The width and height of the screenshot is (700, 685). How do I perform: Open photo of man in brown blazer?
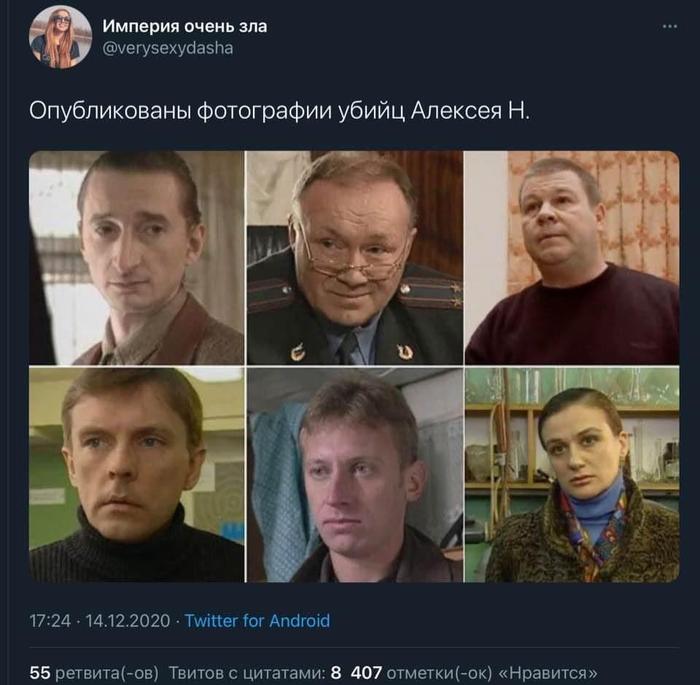137,258
